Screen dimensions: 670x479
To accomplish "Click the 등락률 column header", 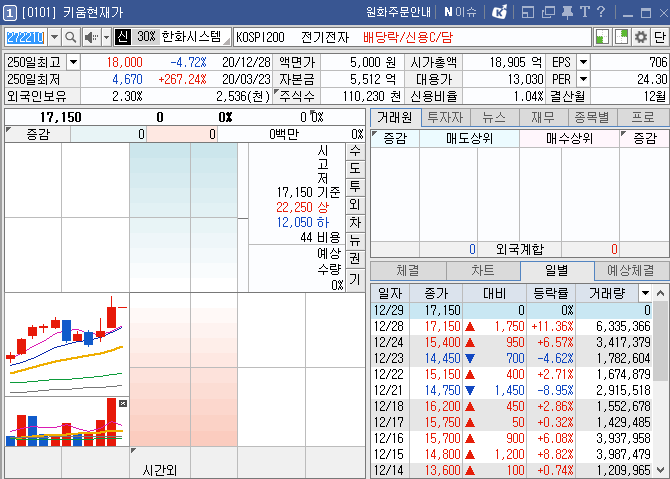I will click(x=551, y=293).
